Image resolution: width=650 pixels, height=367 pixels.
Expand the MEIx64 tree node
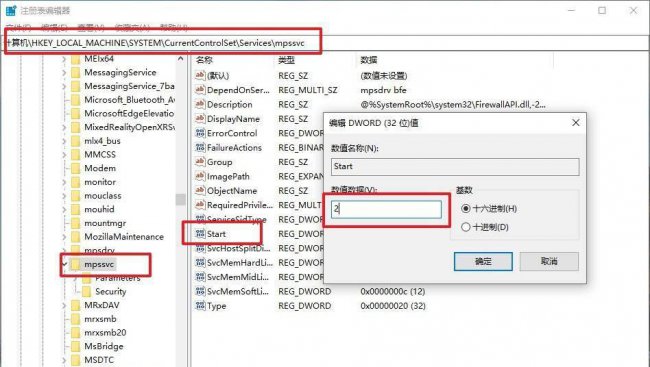pos(64,59)
